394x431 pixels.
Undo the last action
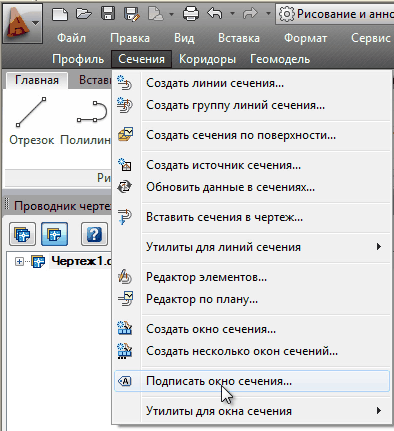pos(215,14)
